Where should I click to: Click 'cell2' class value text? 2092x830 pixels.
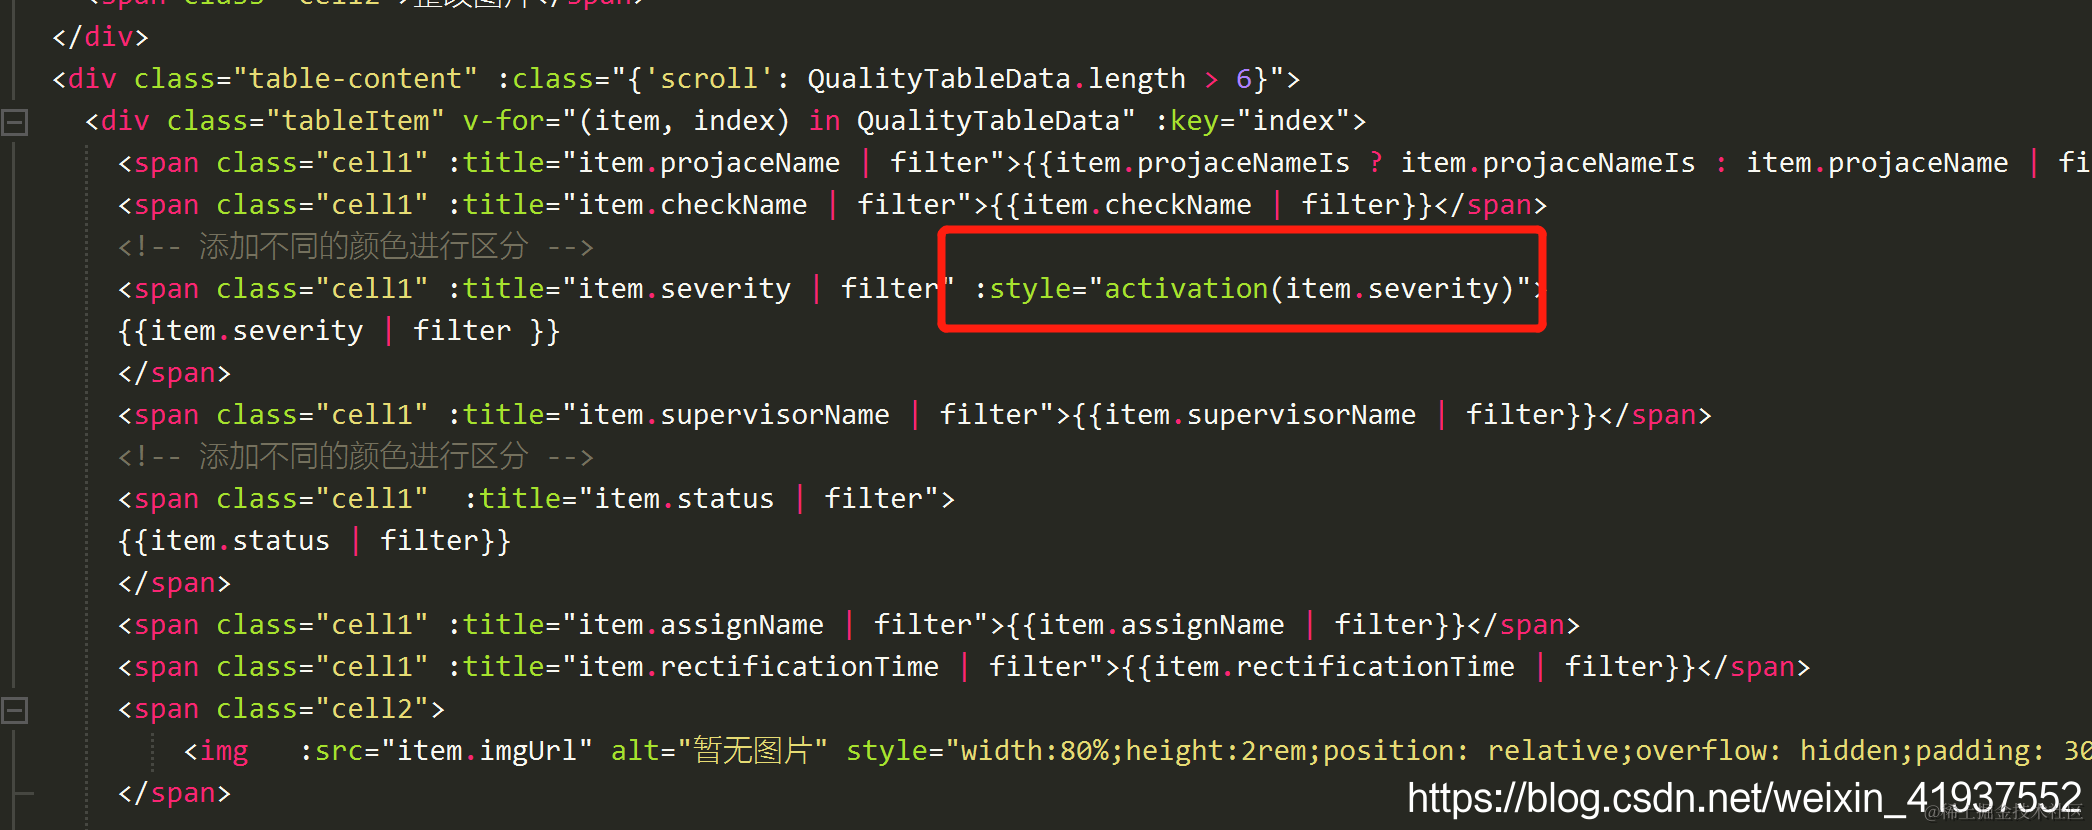372,709
